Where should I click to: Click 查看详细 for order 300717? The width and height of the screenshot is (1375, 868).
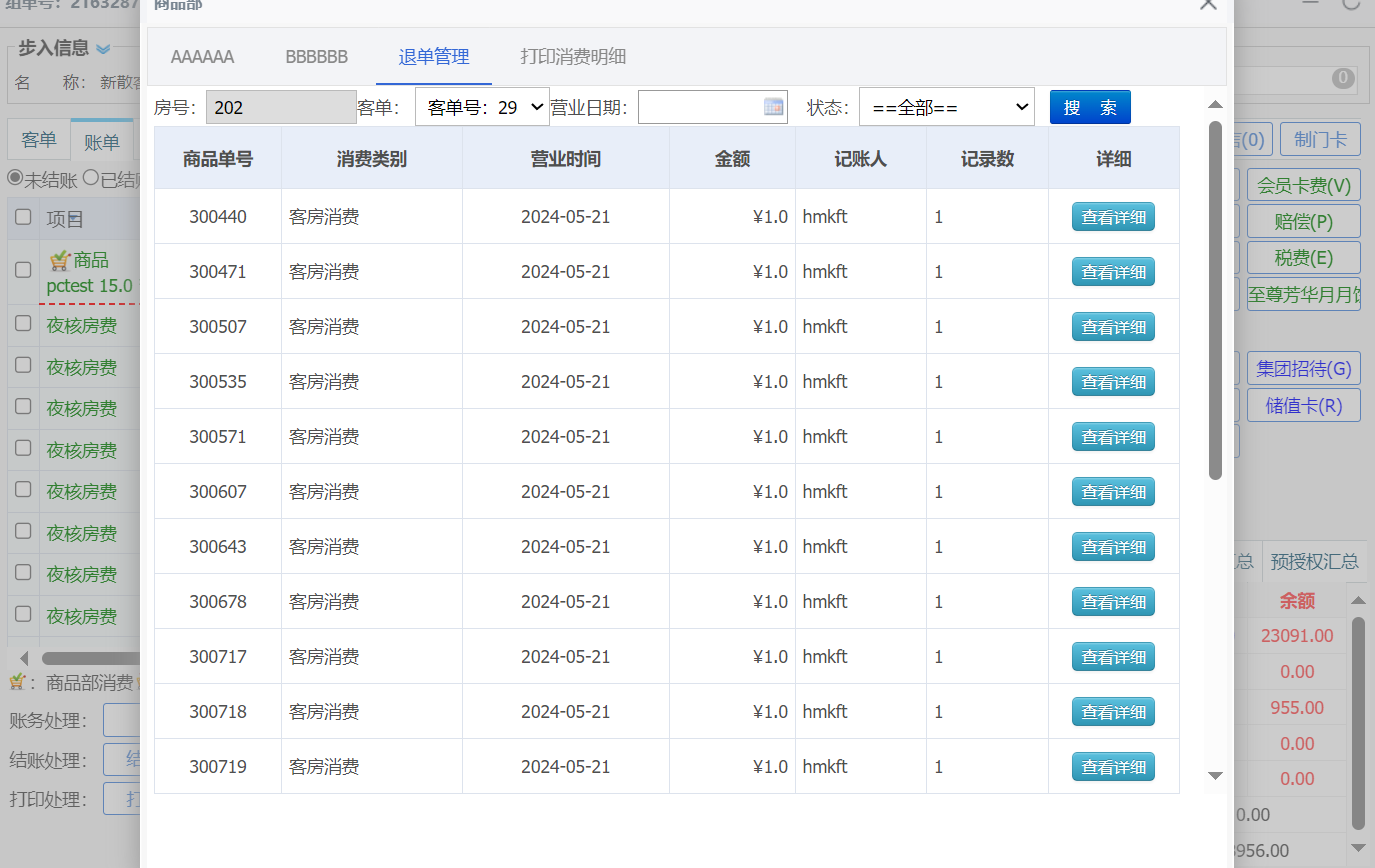pyautogui.click(x=1113, y=657)
